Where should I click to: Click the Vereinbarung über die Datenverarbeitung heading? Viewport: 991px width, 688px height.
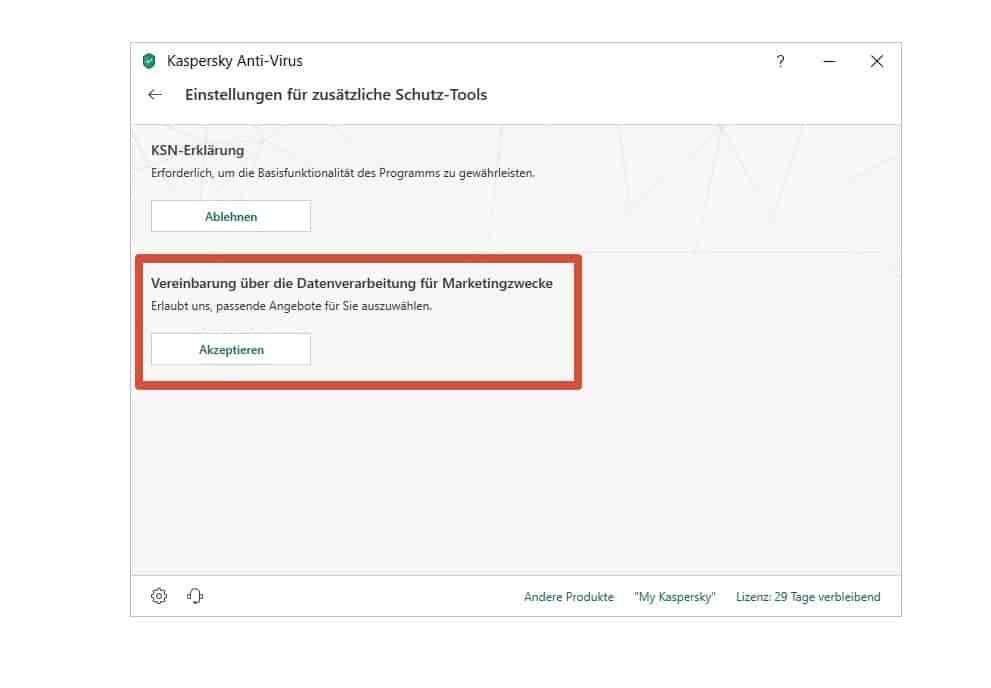pyautogui.click(x=351, y=283)
